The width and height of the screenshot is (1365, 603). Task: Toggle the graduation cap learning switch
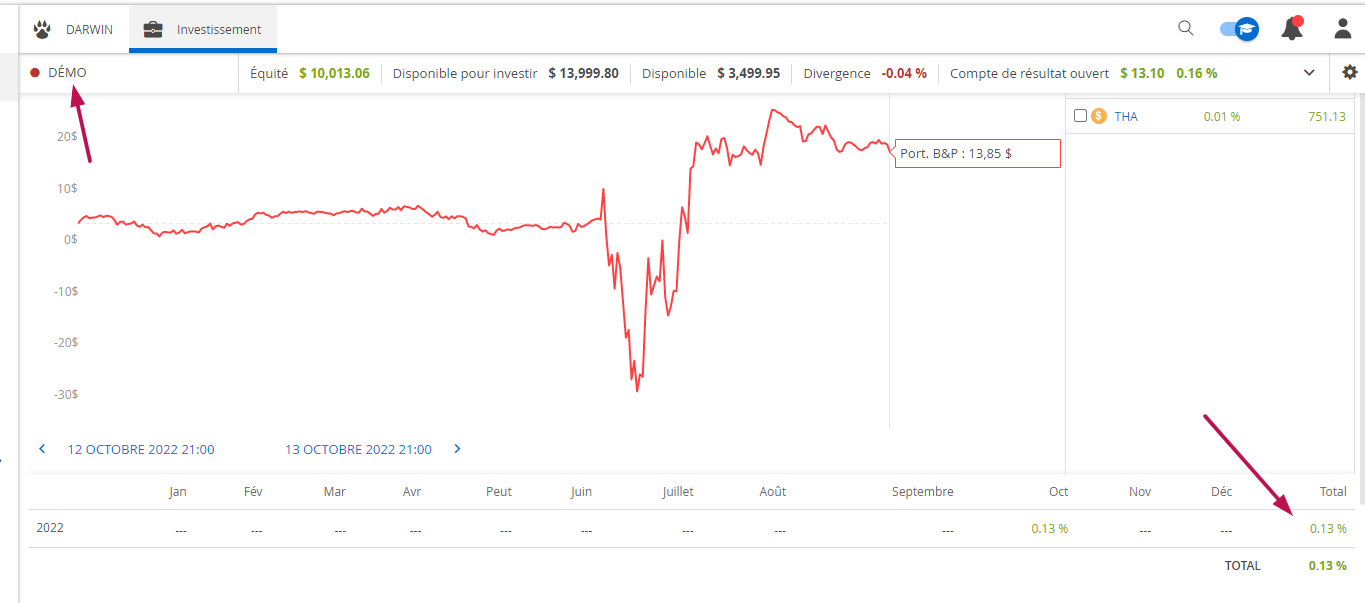click(x=1239, y=29)
